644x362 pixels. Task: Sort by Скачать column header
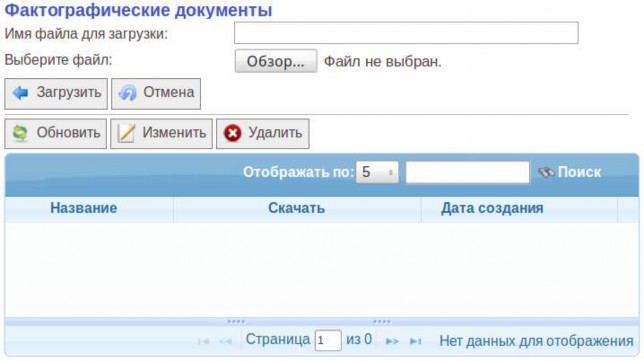click(297, 208)
